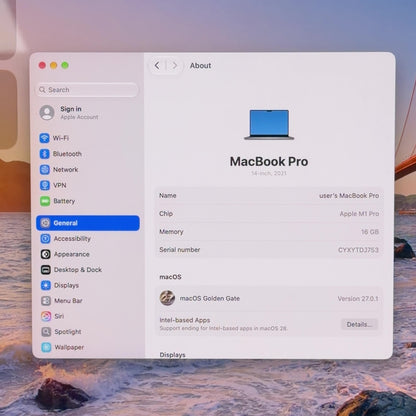Open Details for Intel-based Apps

(x=359, y=324)
